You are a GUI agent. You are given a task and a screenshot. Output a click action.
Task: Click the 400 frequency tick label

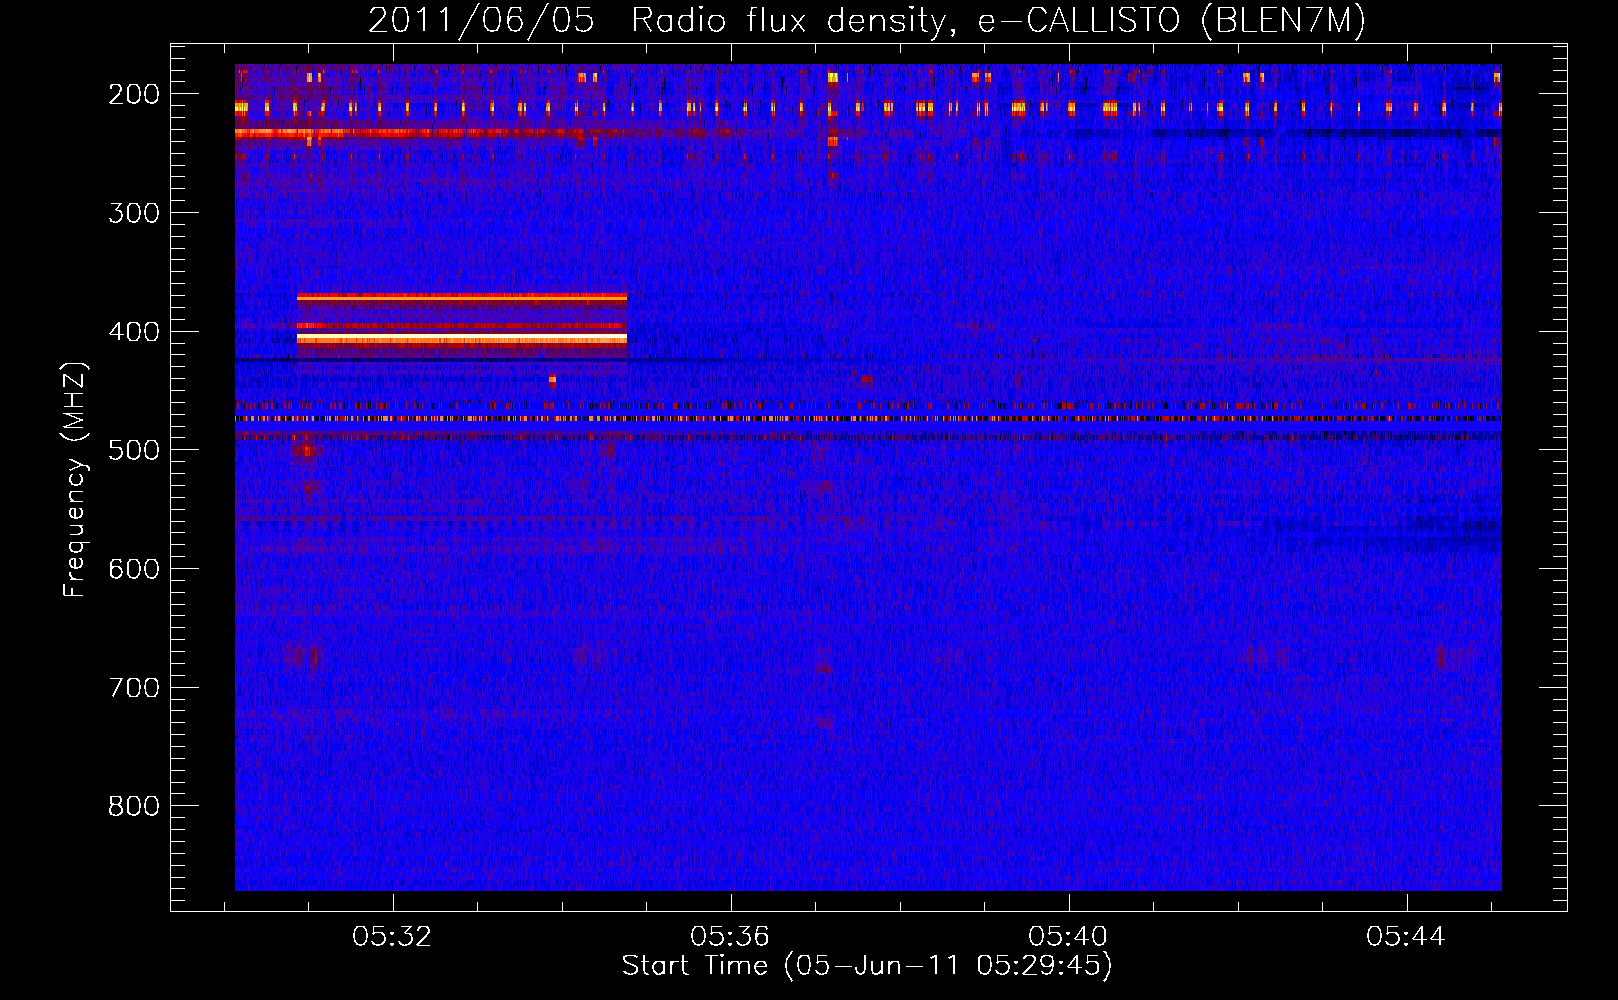(133, 332)
